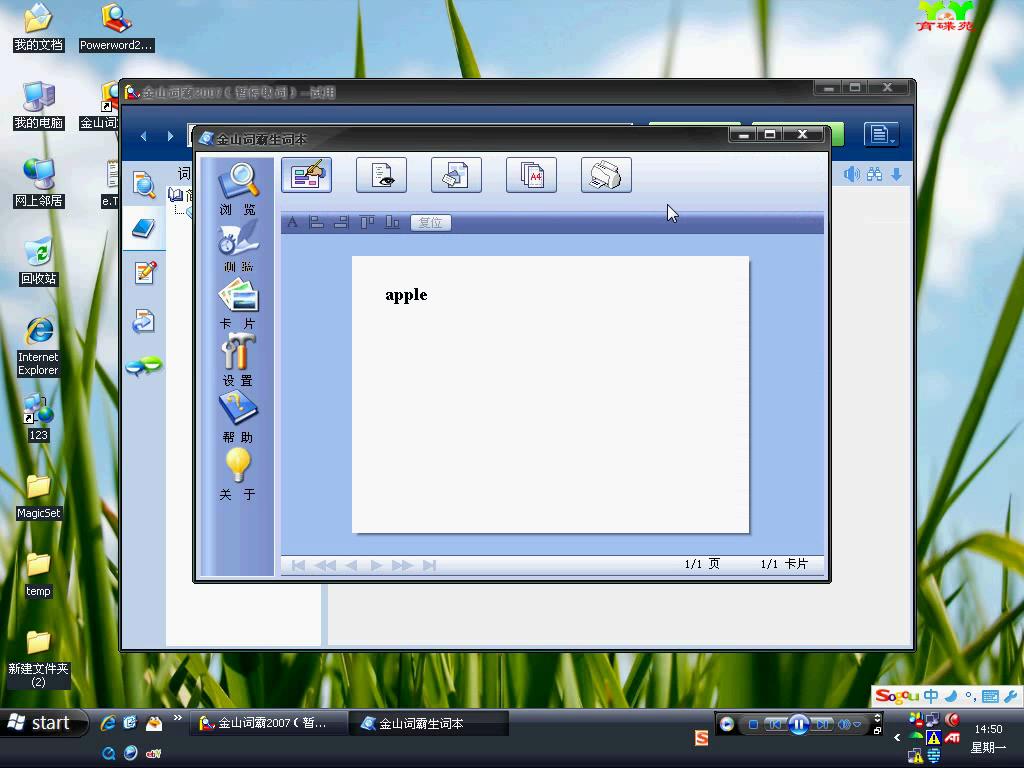Click the word 'apple' on the card

[x=406, y=295]
